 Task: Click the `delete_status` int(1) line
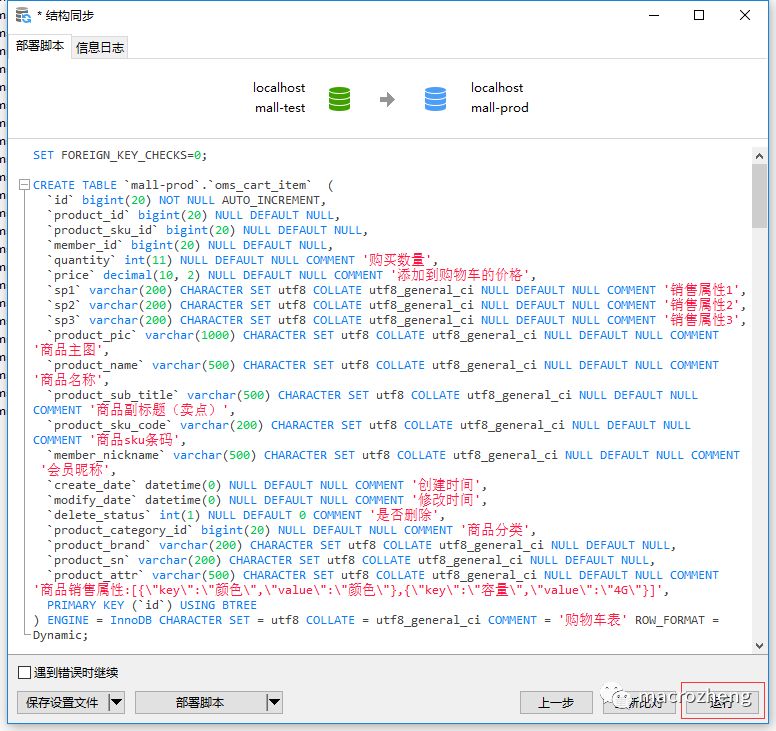pos(246,515)
